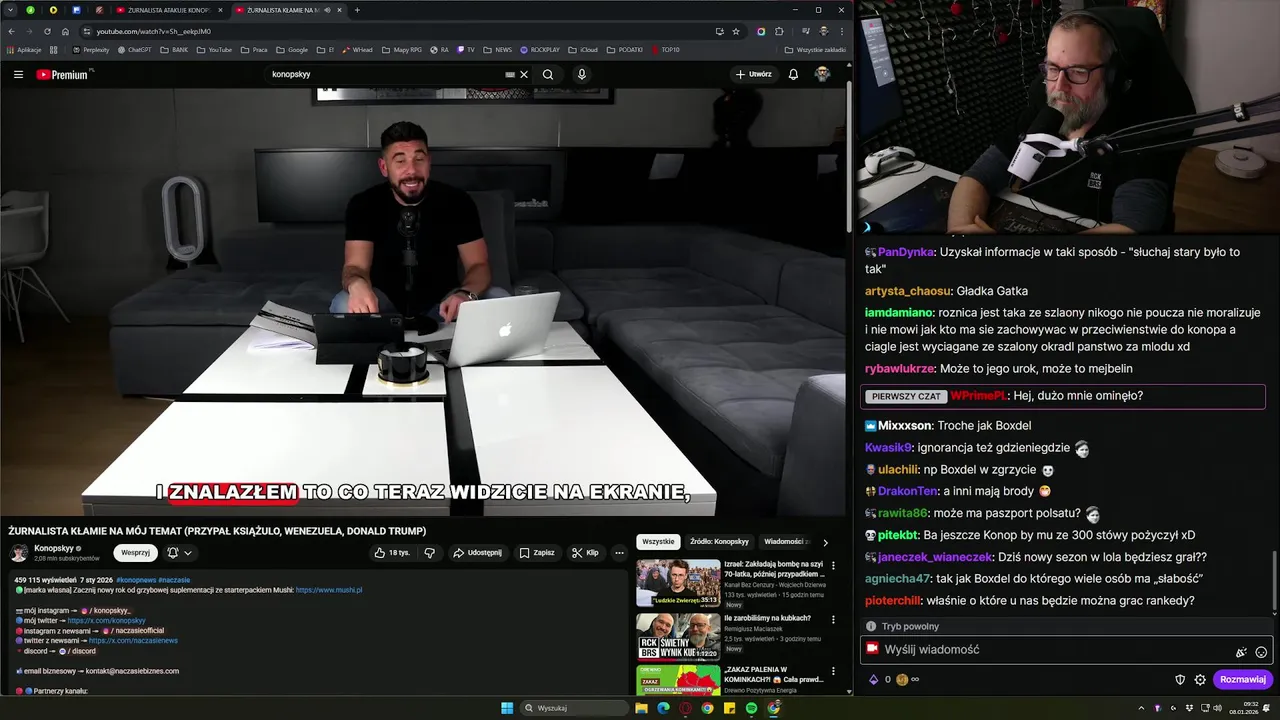Show more filter chips with right arrow
This screenshot has width=1280, height=720.
pyautogui.click(x=825, y=542)
